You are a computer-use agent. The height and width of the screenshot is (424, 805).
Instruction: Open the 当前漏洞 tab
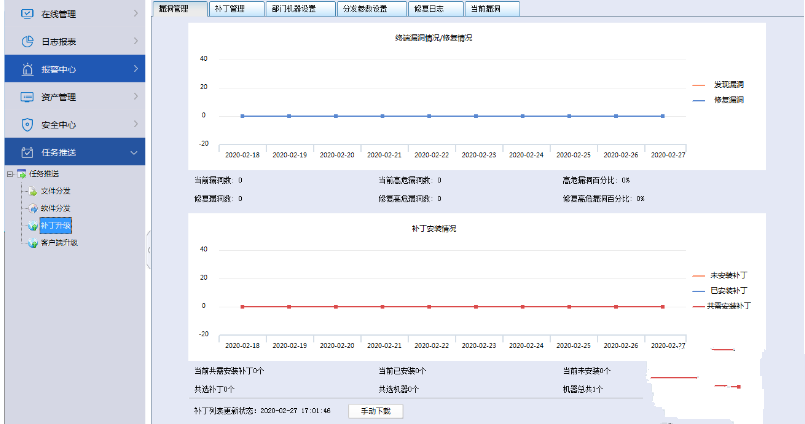(492, 9)
